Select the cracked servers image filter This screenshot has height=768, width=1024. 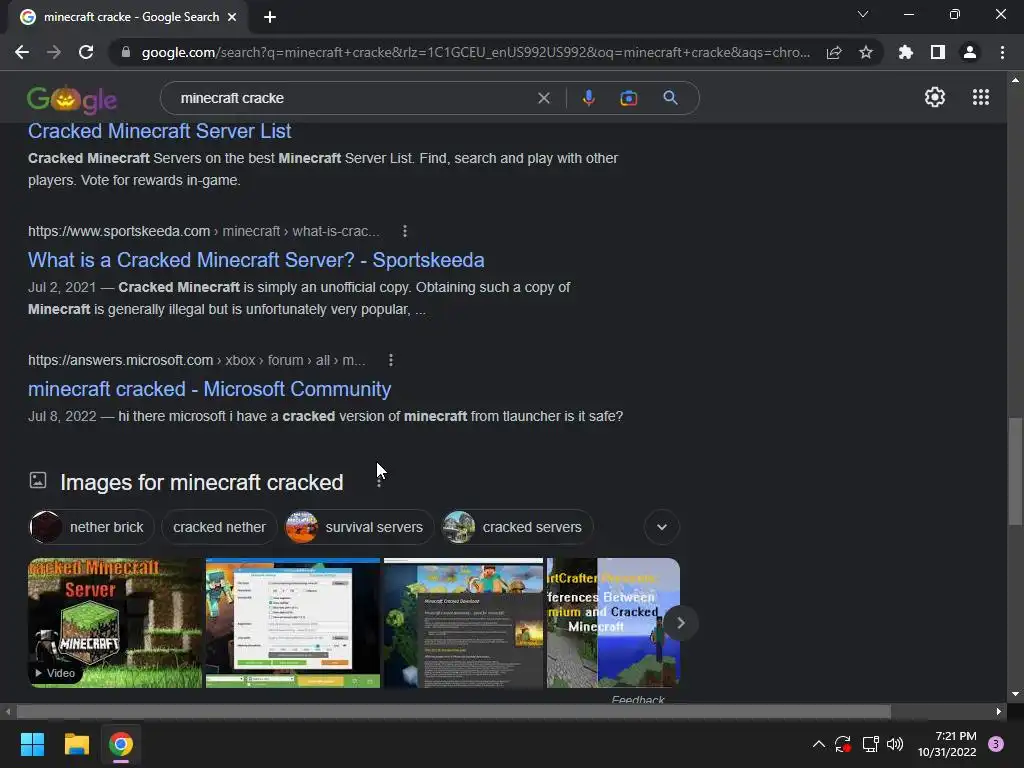click(x=517, y=527)
